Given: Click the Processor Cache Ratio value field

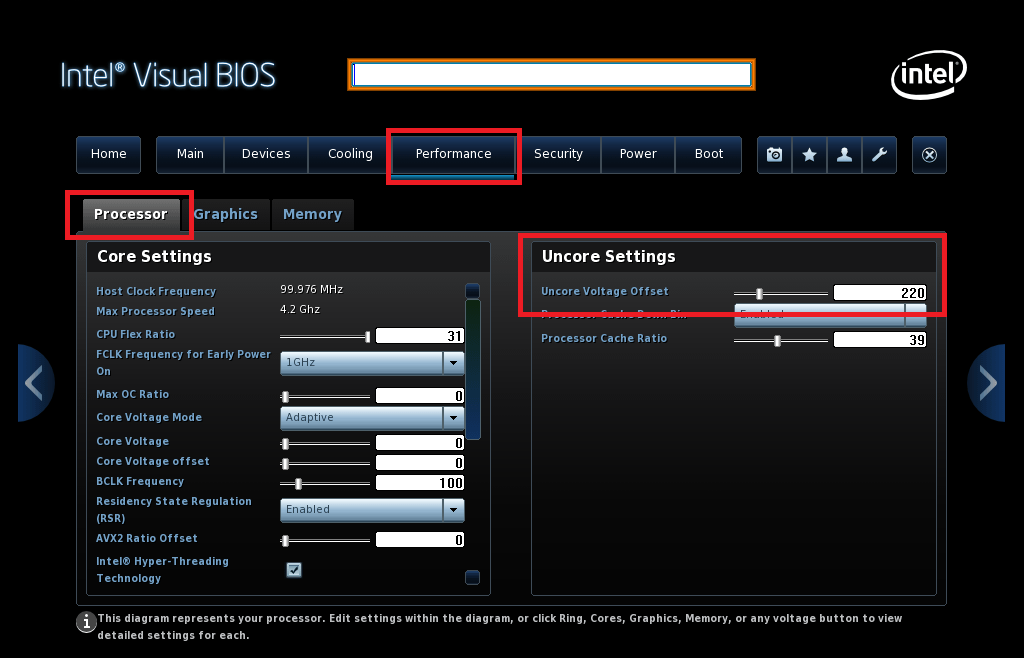Looking at the screenshot, I should pos(880,340).
